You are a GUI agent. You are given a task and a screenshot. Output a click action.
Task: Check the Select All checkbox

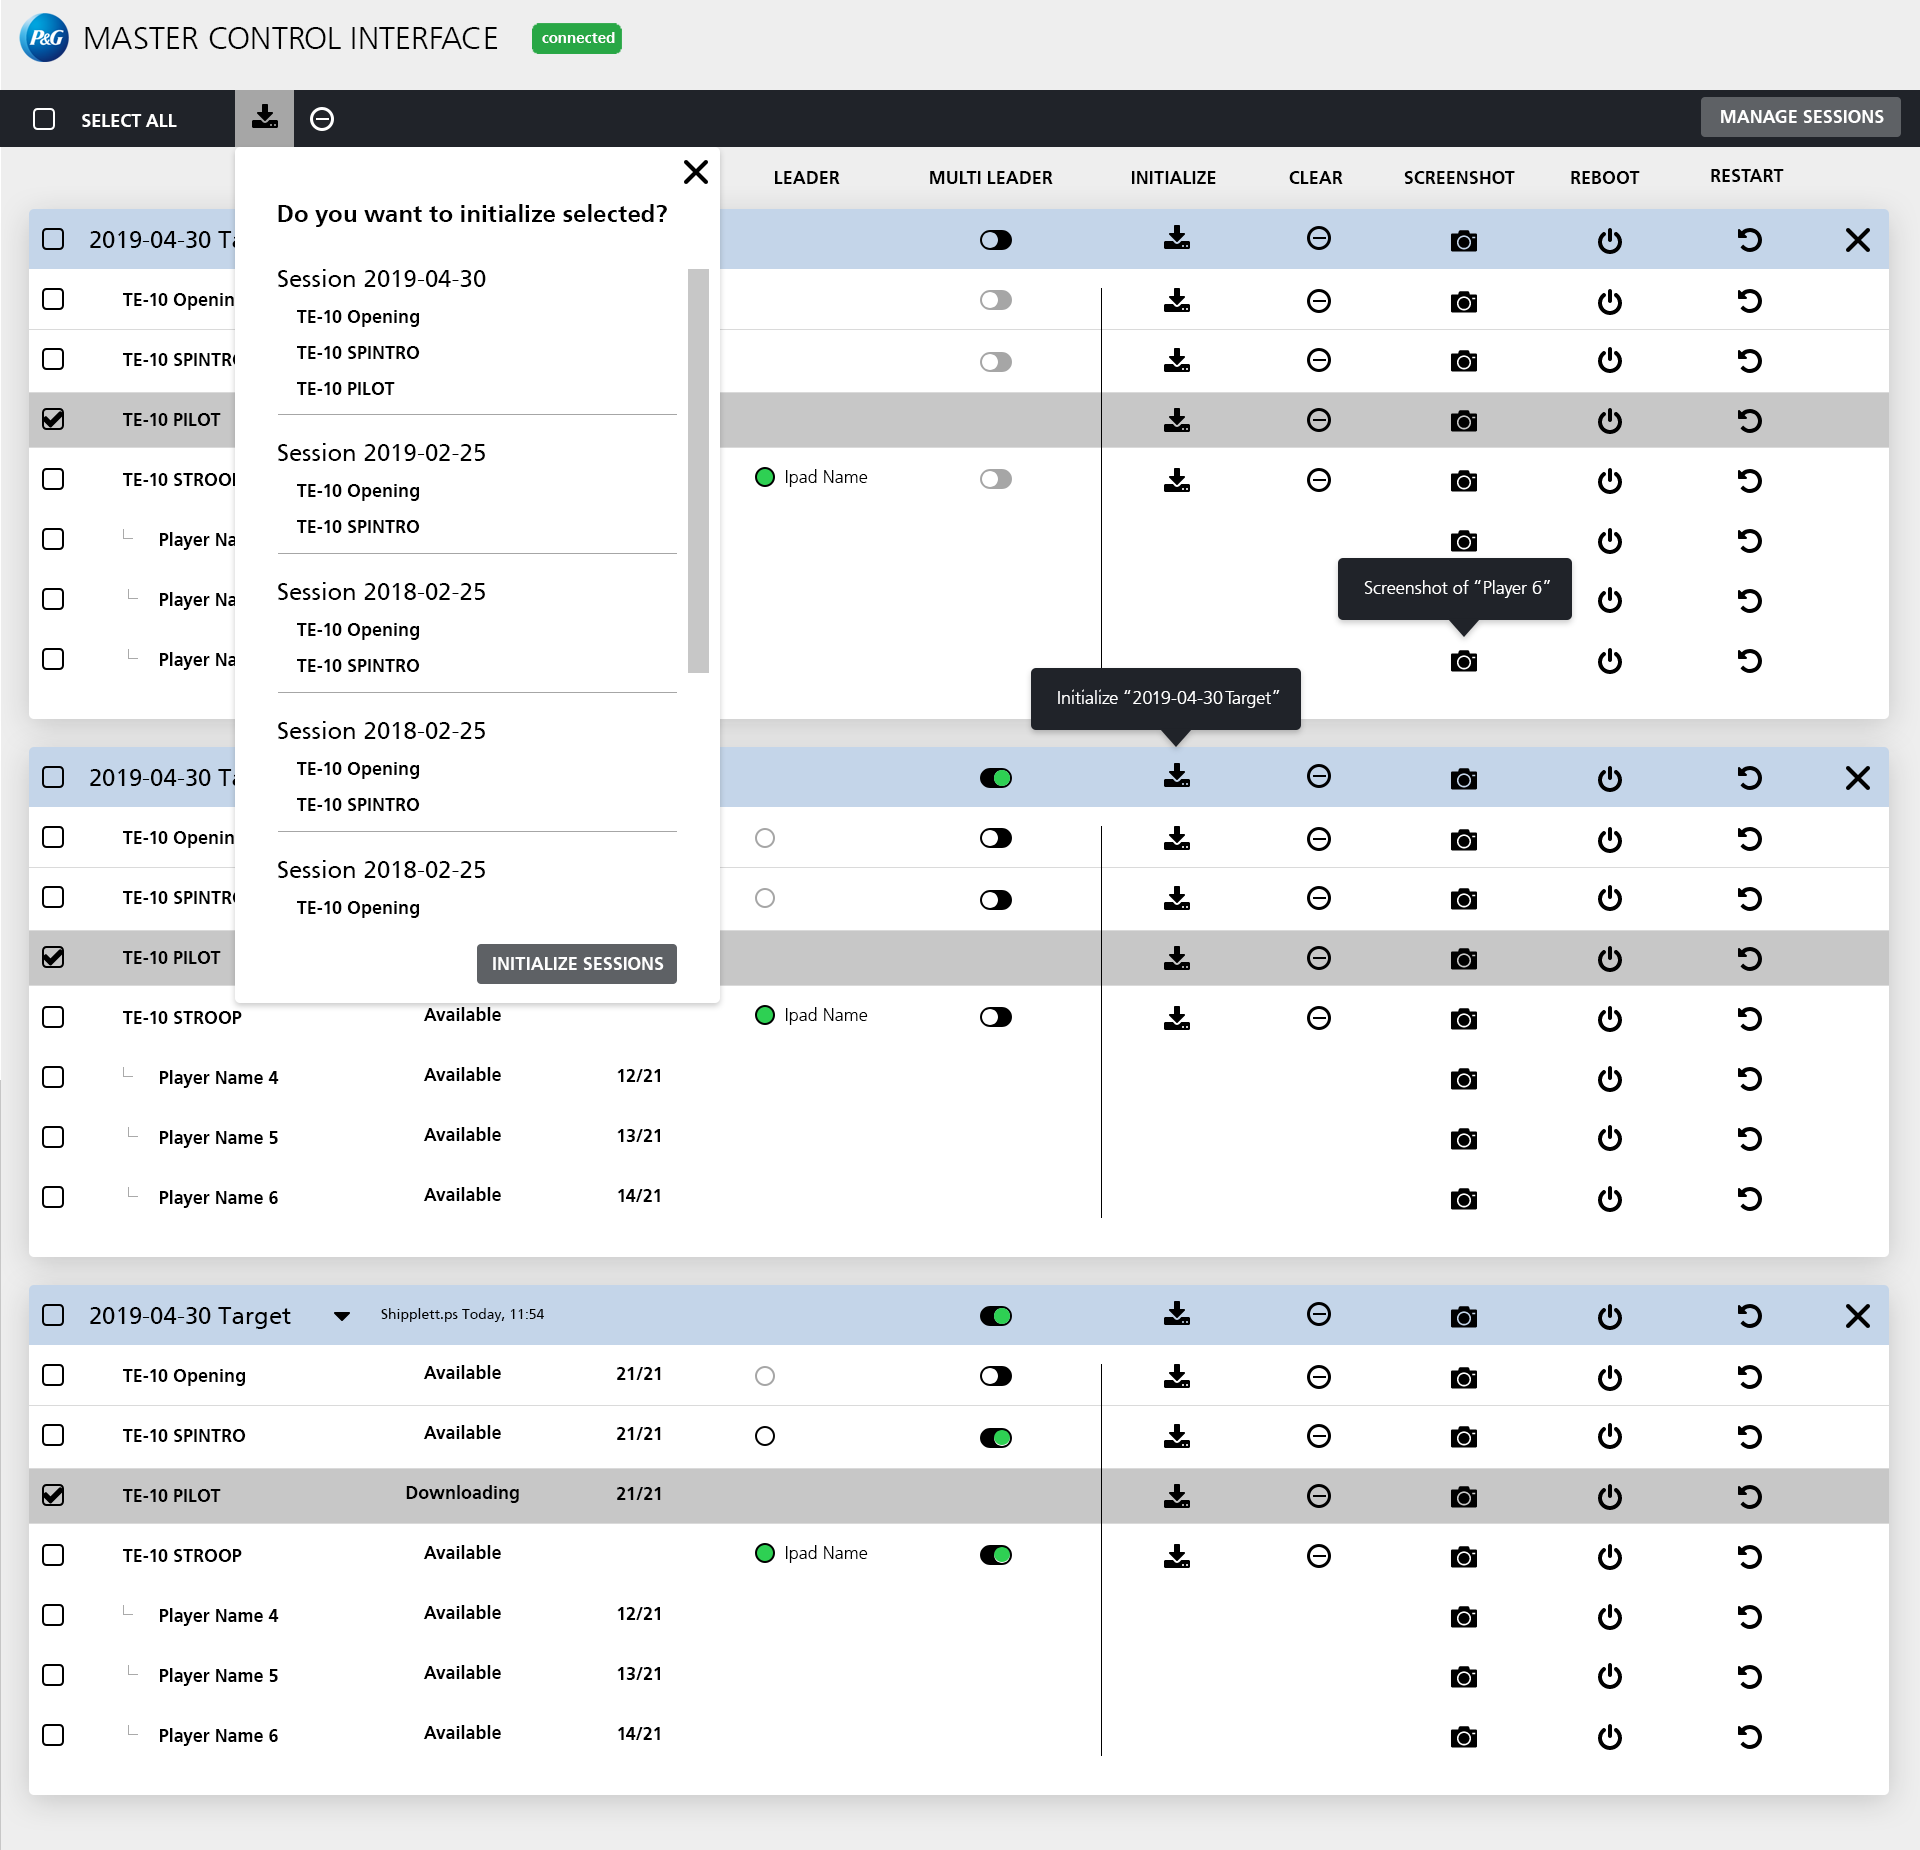(x=44, y=120)
